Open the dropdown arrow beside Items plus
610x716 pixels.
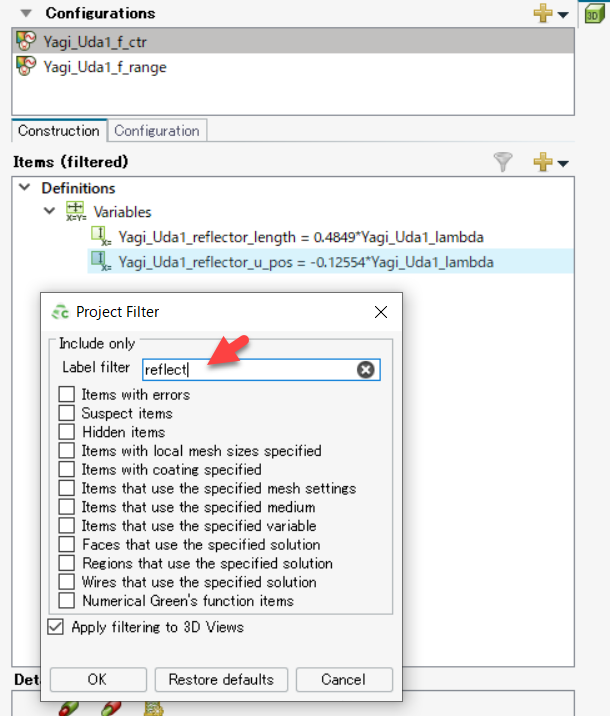point(563,163)
